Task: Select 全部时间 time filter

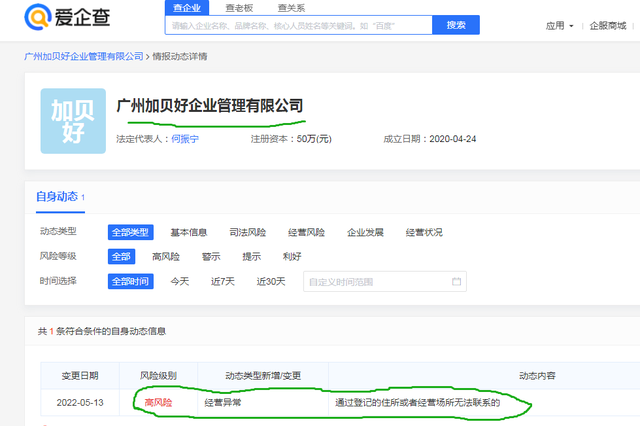Action: [x=131, y=281]
